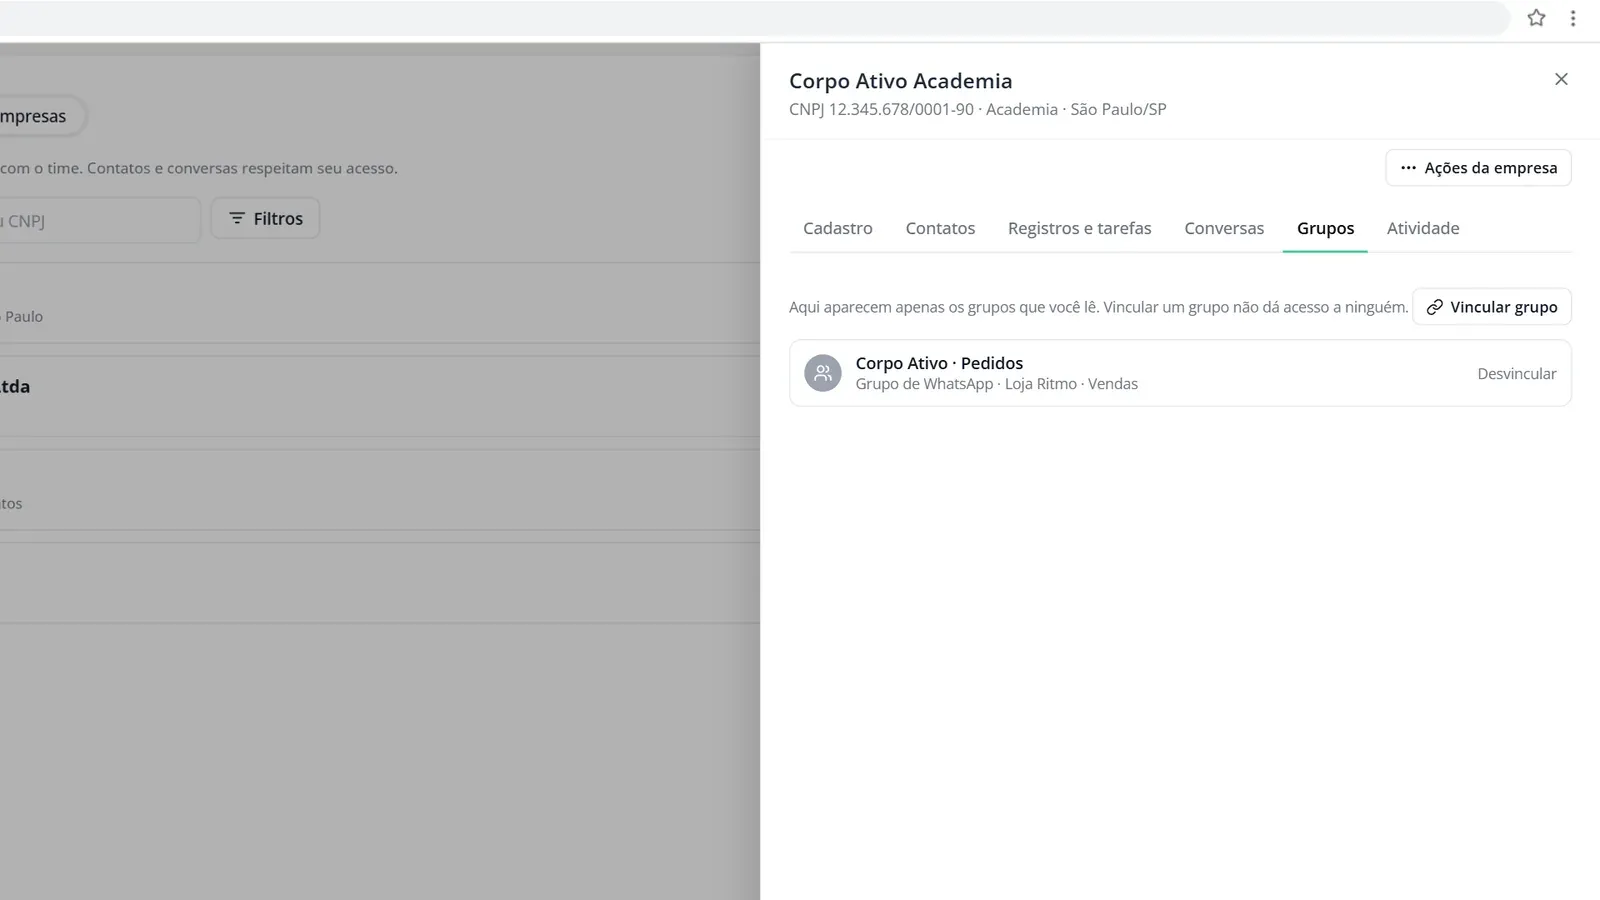Click the CNPJ search field

100,220
